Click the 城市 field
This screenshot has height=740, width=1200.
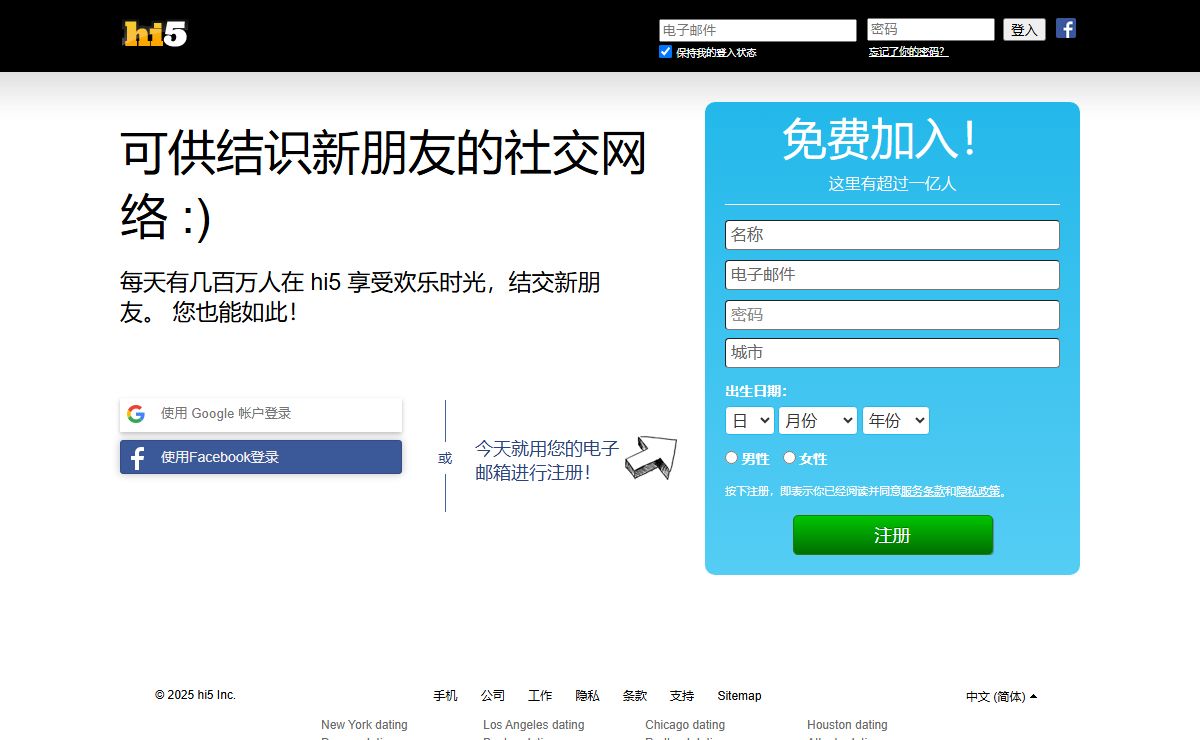pyautogui.click(x=892, y=353)
